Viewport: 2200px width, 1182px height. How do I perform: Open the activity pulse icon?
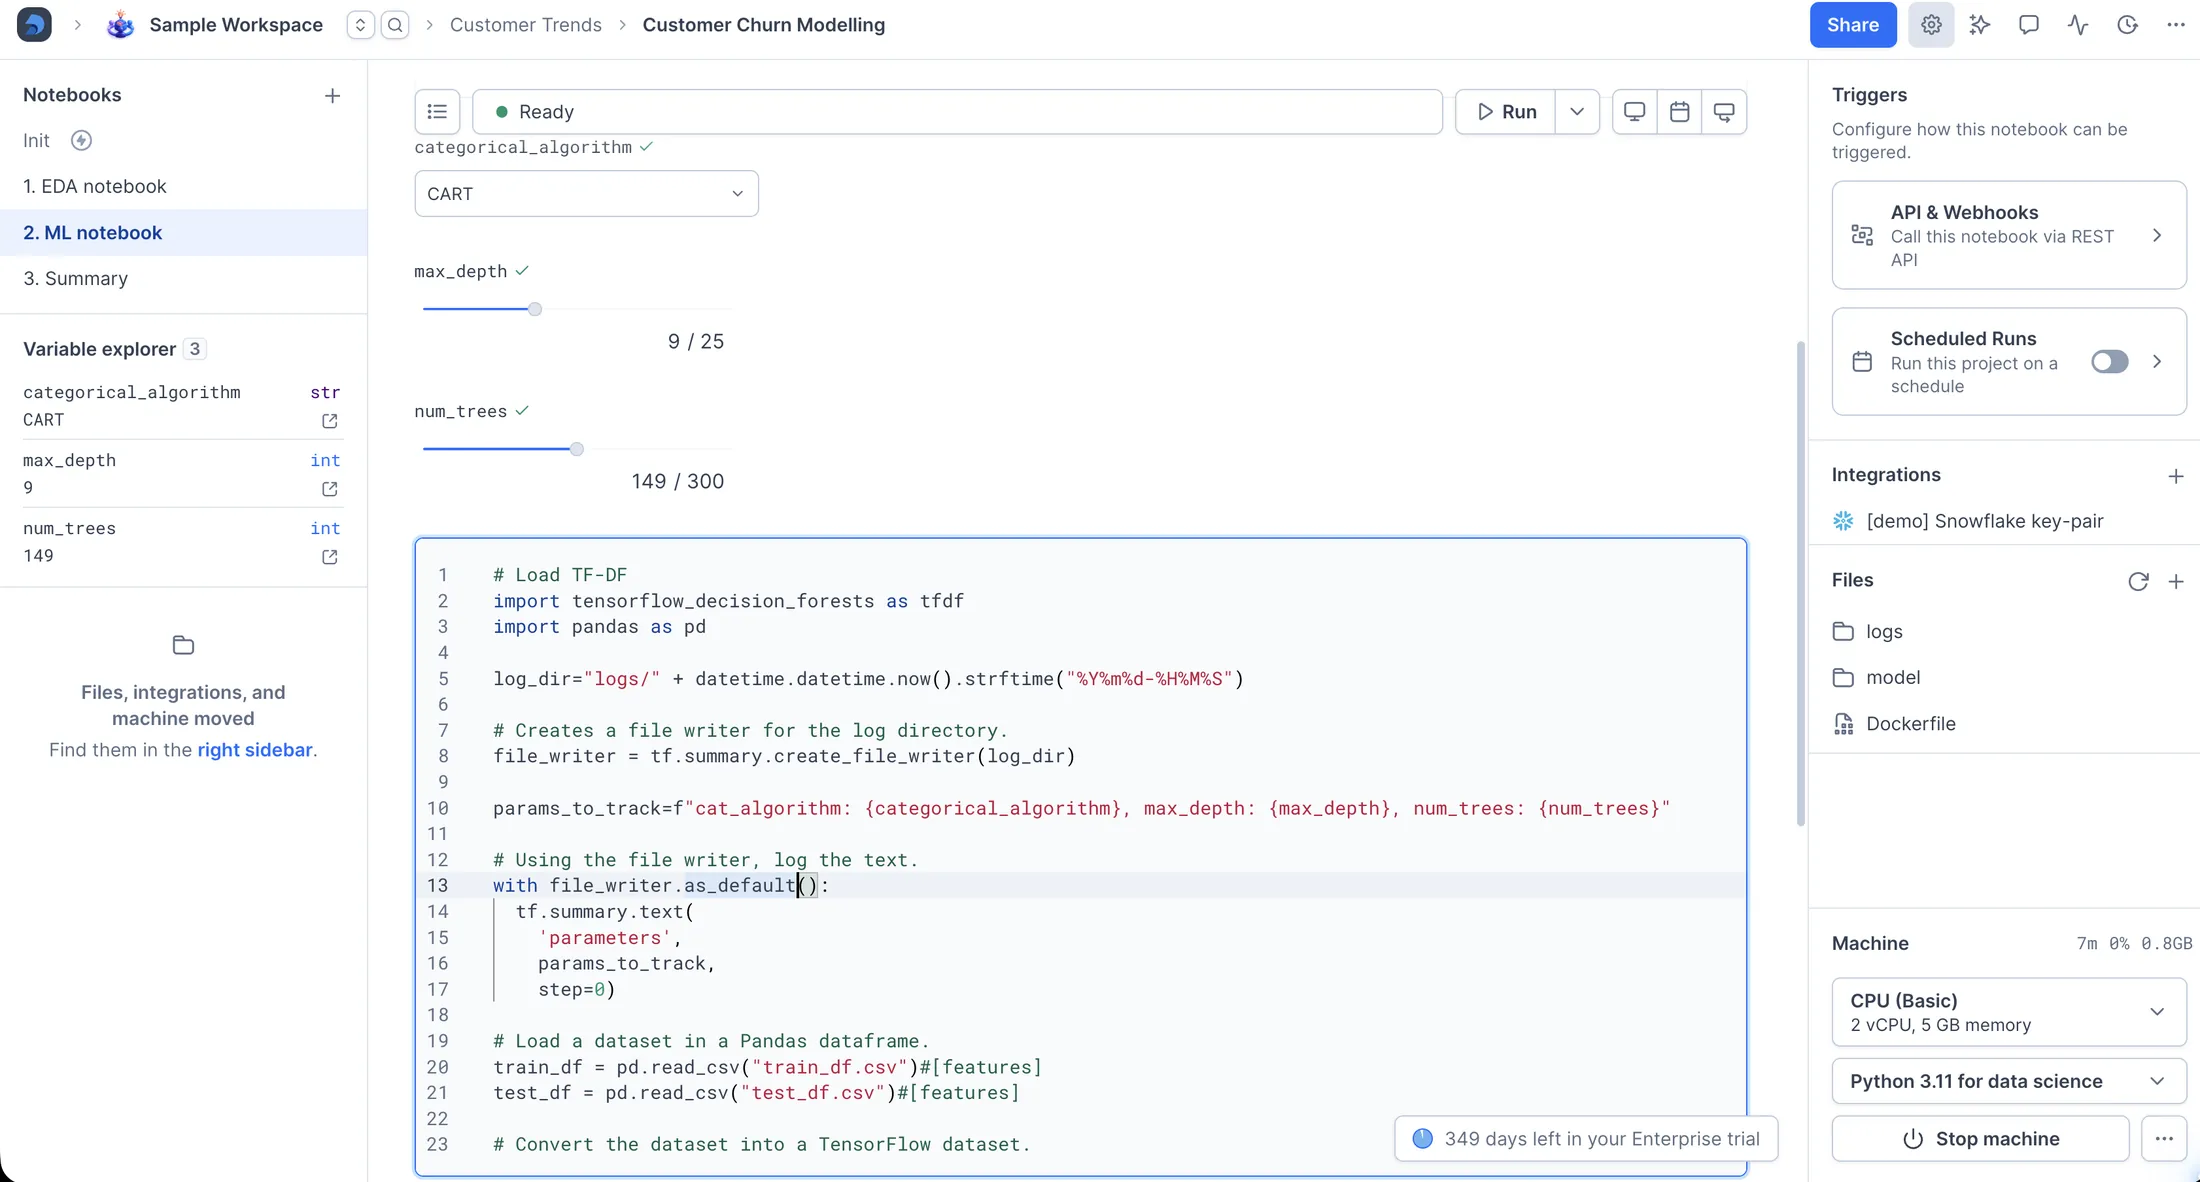click(x=2078, y=25)
